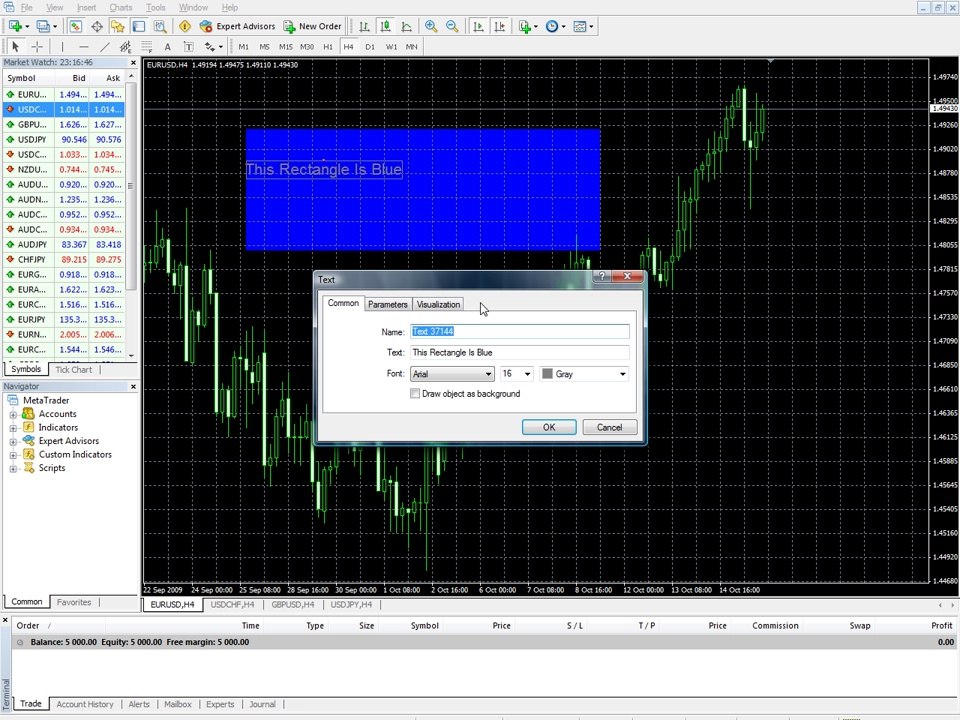Image resolution: width=960 pixels, height=720 pixels.
Task: Switch to the Parameters tab
Action: click(388, 304)
